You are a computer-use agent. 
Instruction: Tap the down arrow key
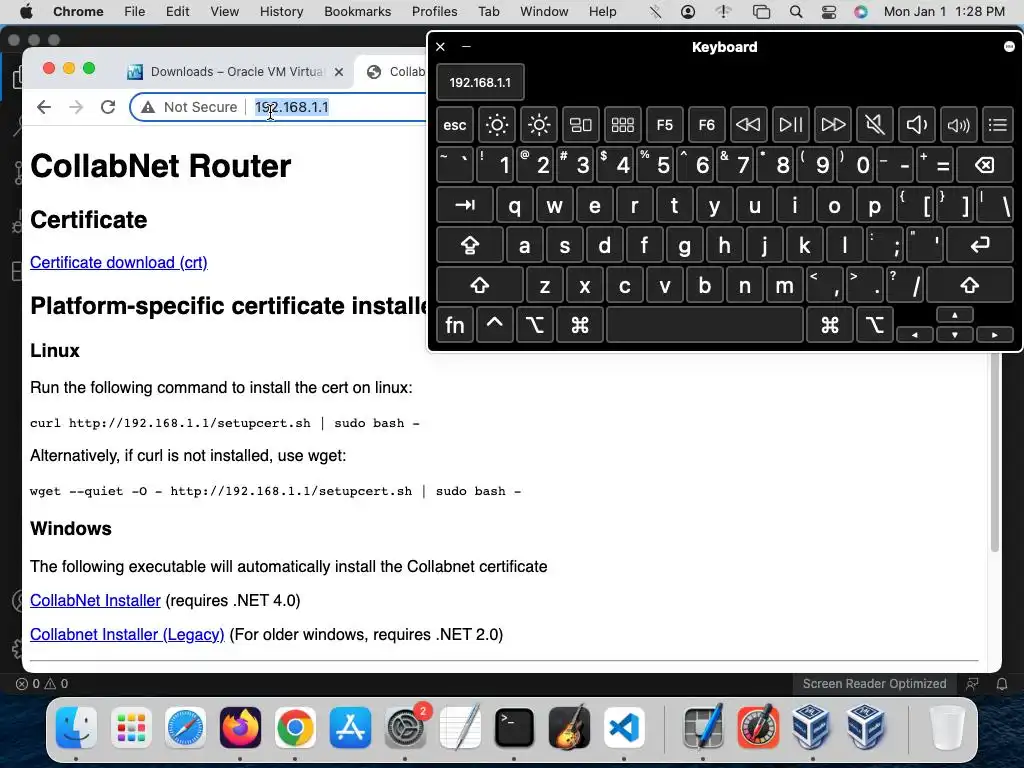click(x=955, y=334)
